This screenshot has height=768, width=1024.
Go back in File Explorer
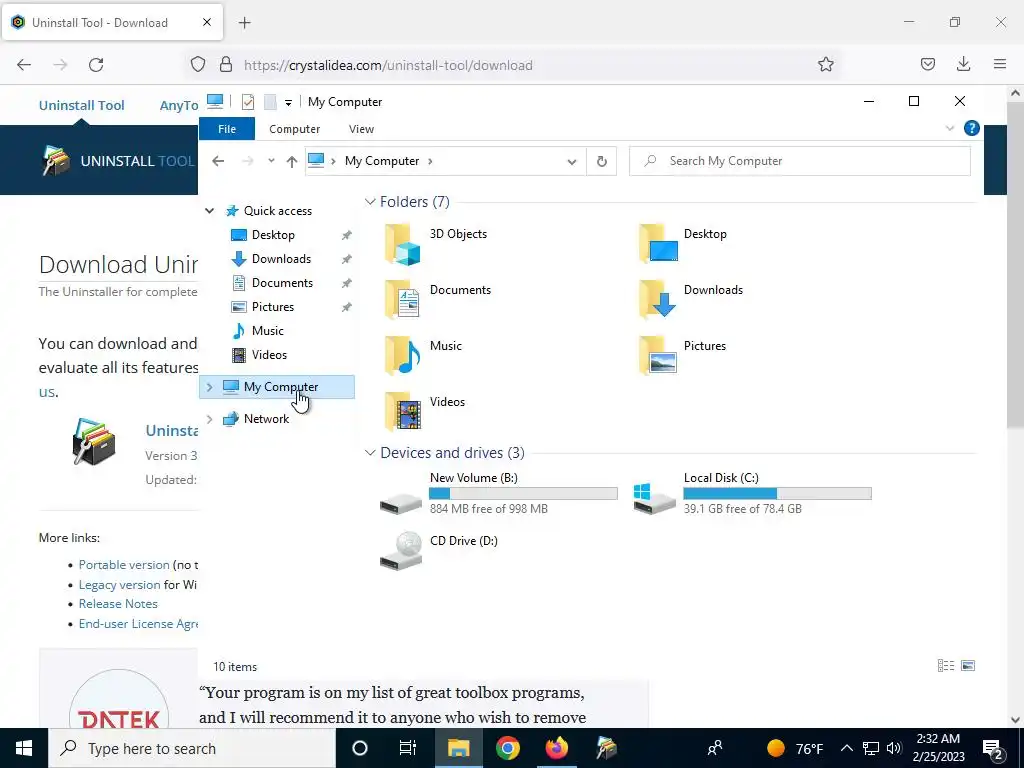click(218, 161)
